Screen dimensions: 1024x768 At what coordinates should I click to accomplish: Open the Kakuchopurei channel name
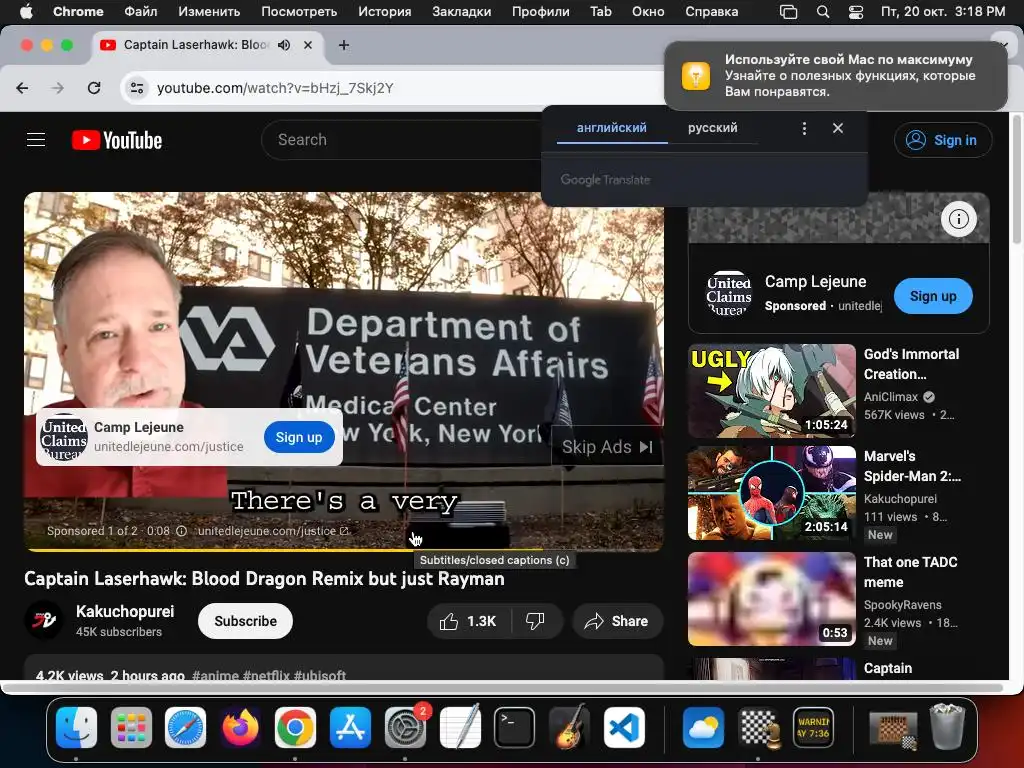click(x=125, y=611)
